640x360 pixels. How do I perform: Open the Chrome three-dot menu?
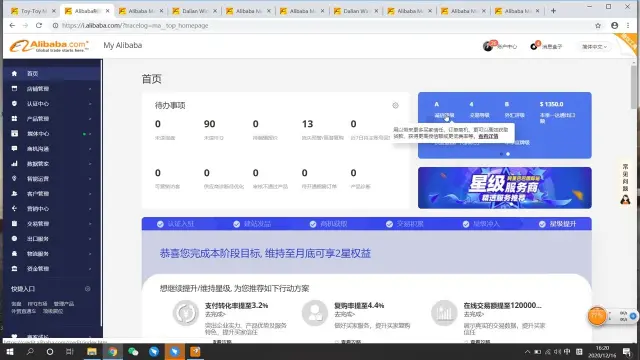click(x=628, y=25)
